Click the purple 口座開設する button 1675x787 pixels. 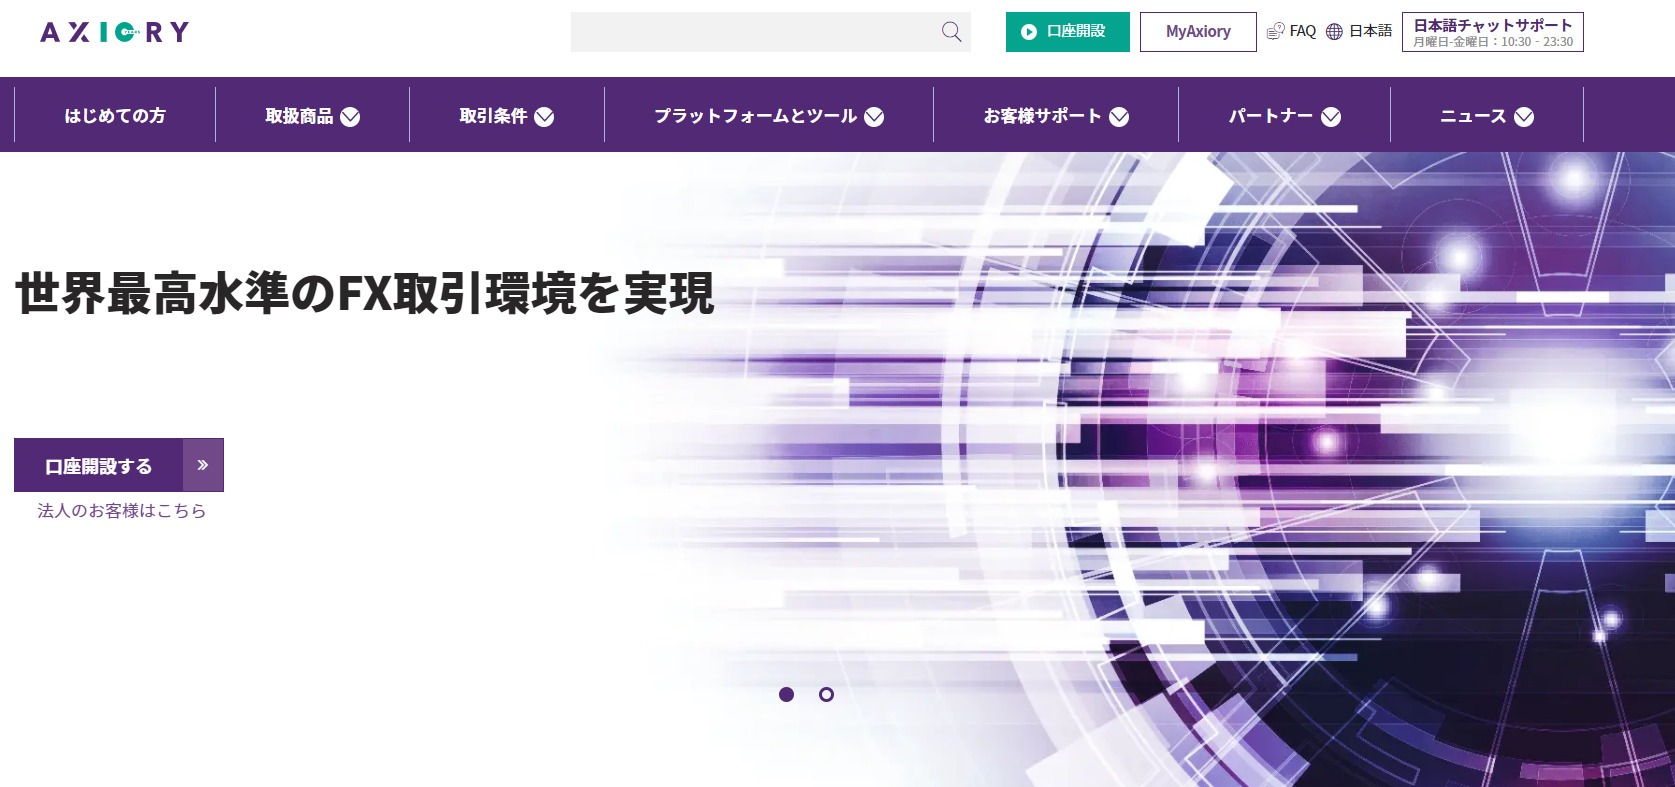pos(119,465)
